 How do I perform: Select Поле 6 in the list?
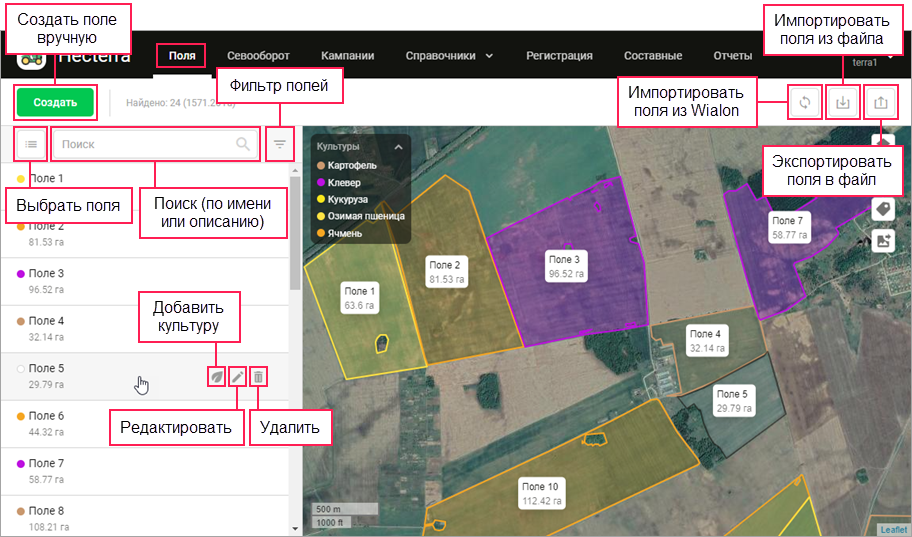click(144, 424)
